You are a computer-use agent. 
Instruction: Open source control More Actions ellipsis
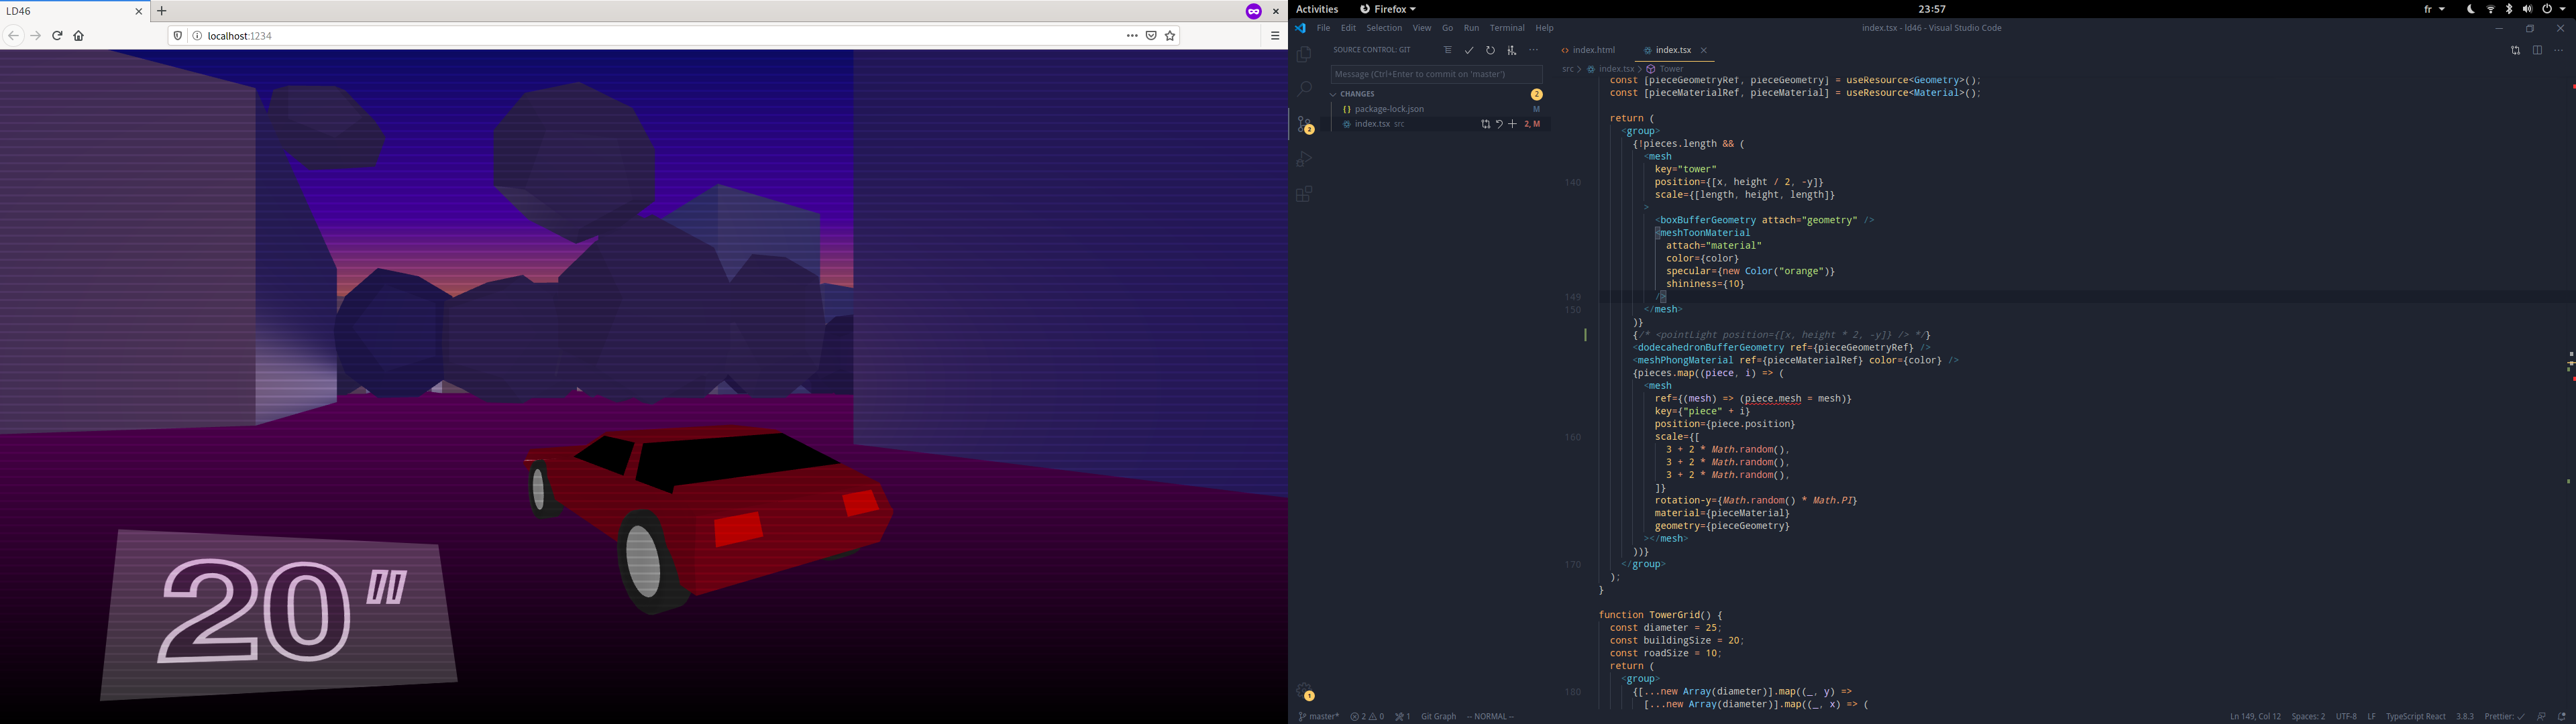point(1533,50)
